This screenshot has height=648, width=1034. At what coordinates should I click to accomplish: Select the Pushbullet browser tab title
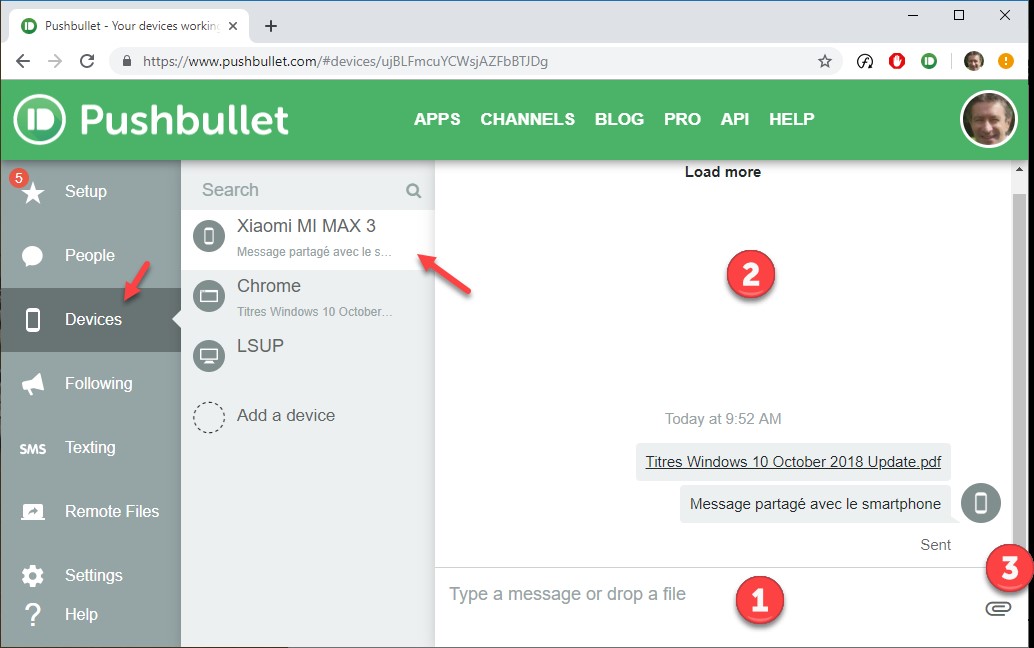pos(132,26)
